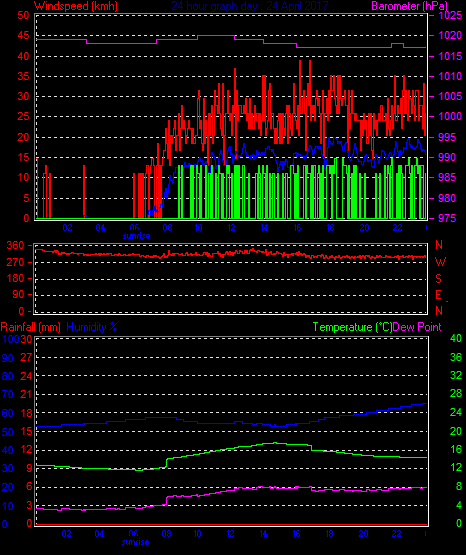Viewport: 466px width, 555px height.
Task: Click the 'W' compass direction label
Action: 440,262
